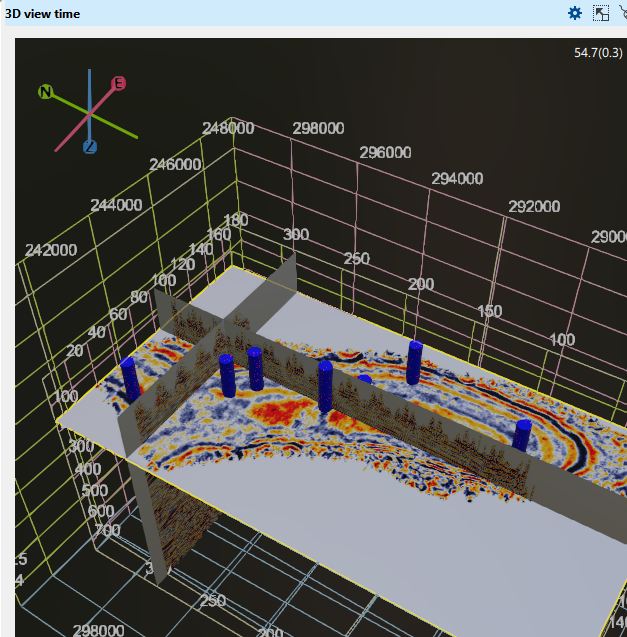
Task: Click the inline label 80
Action: click(x=139, y=297)
